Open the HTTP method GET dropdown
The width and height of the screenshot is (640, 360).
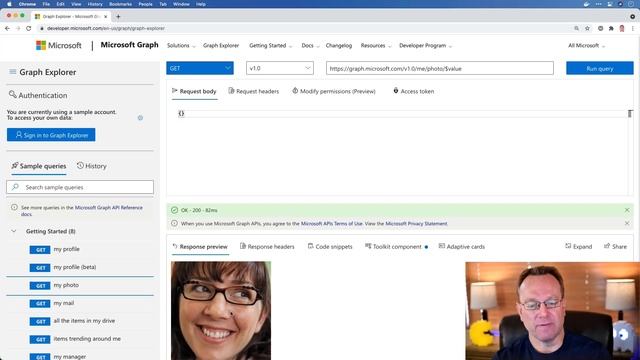[200, 68]
